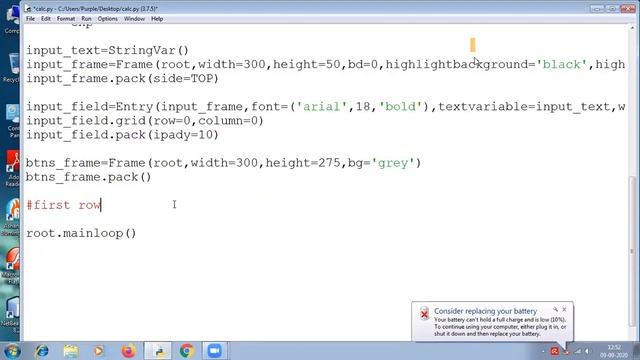Click line starting 'input_frame=Frame(root'
The width and height of the screenshot is (640, 360).
pyautogui.click(x=326, y=64)
